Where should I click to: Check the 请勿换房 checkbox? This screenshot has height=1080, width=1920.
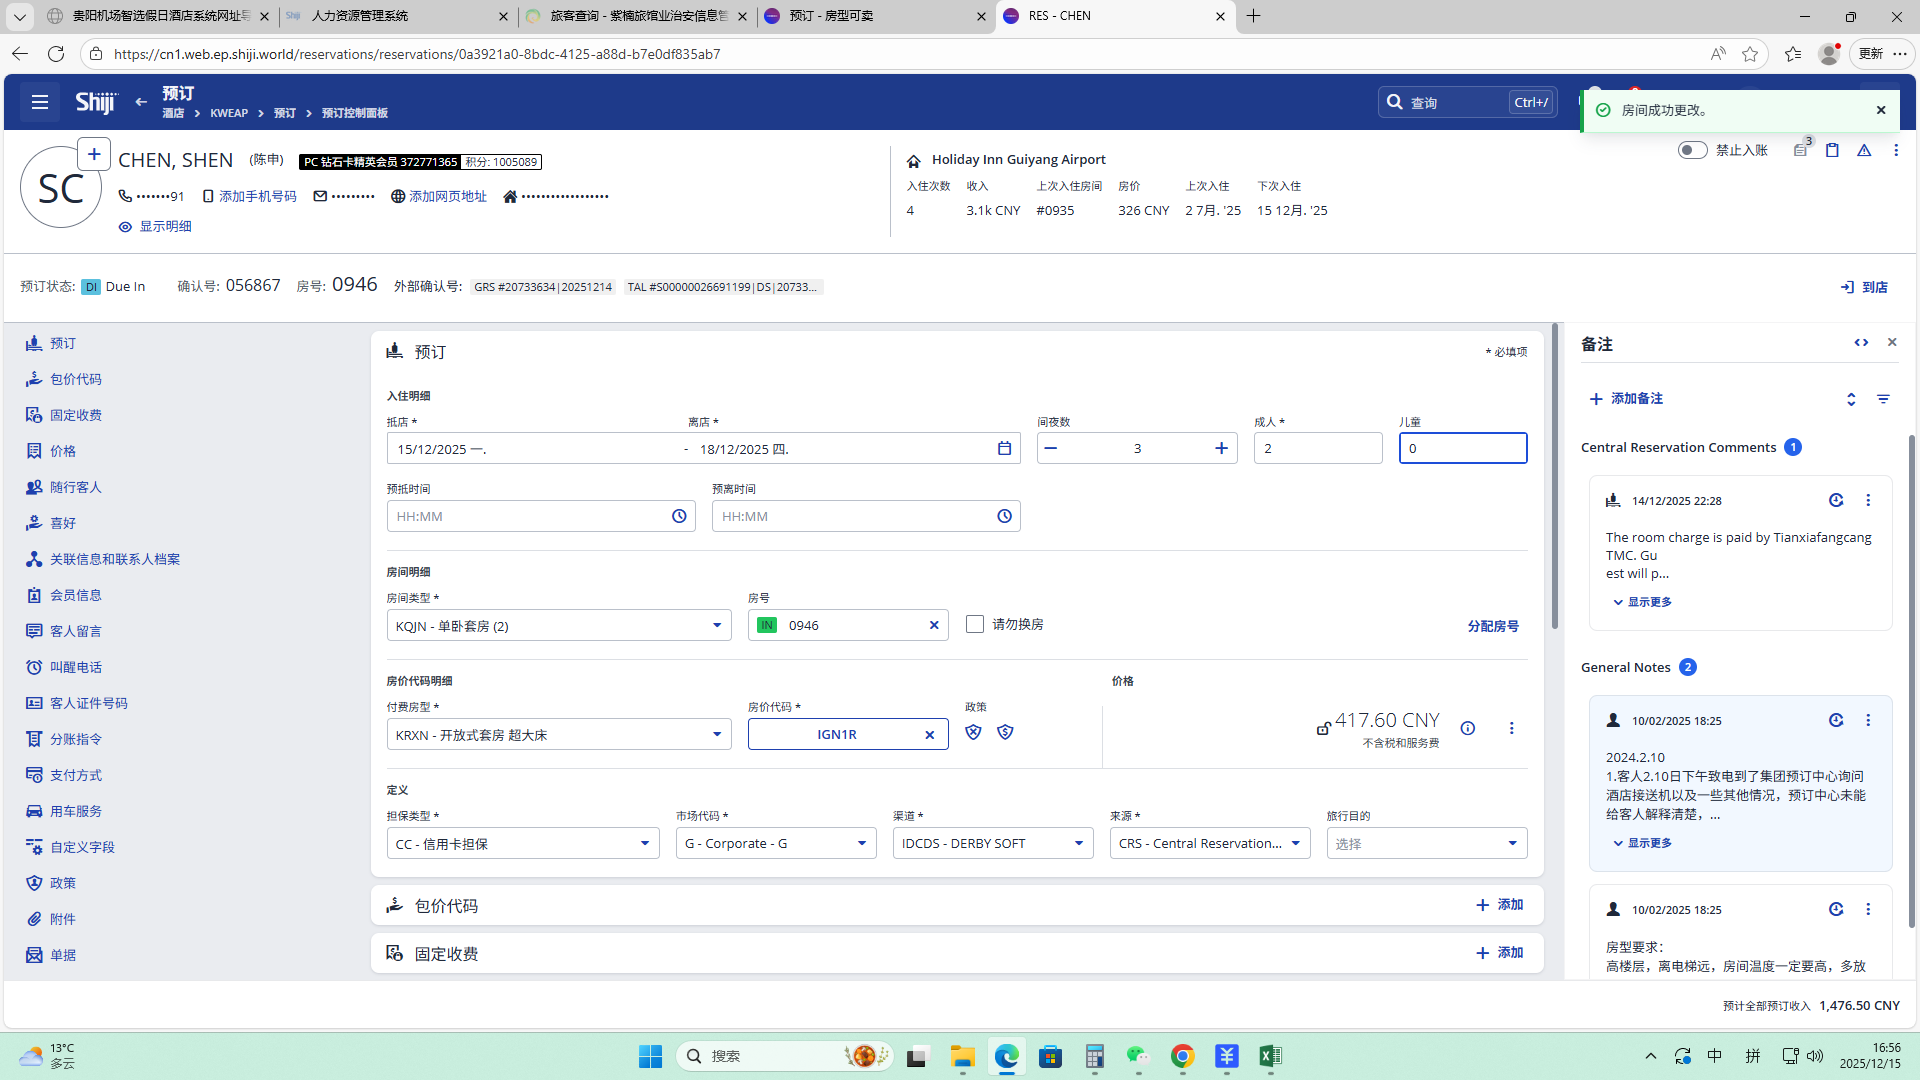(x=975, y=624)
